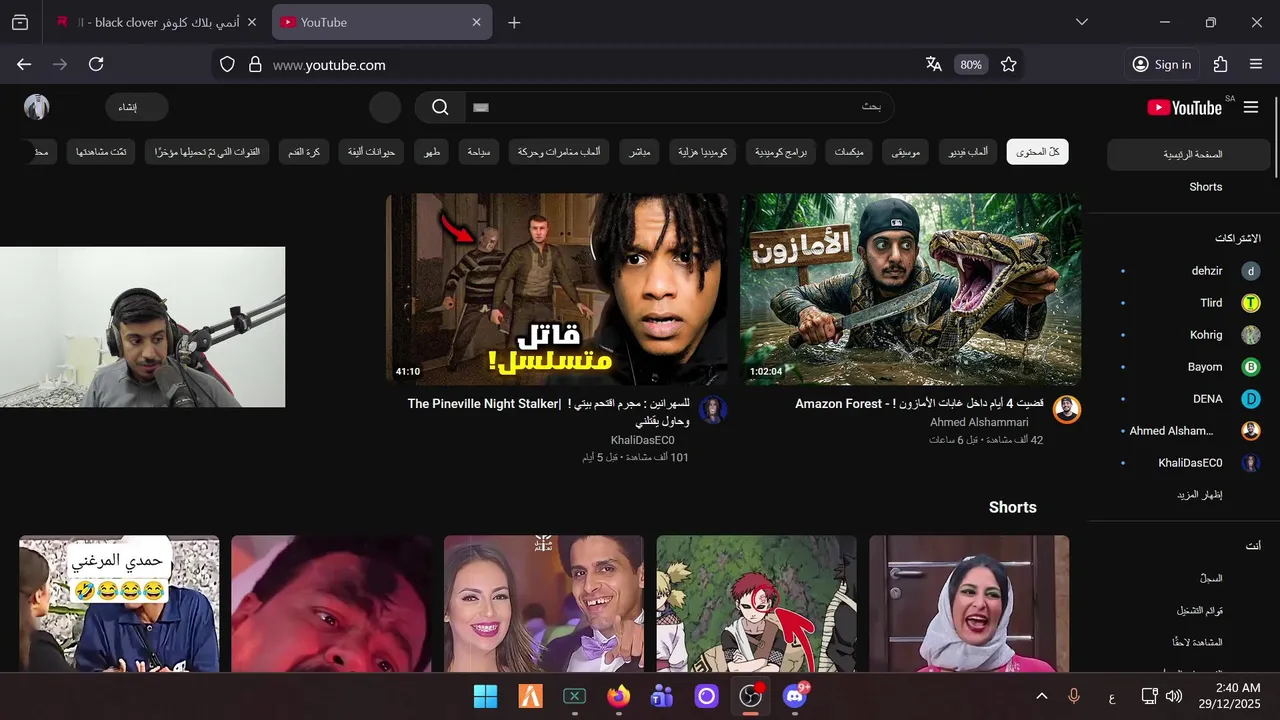Click the volume icon in the system tray
1280x720 pixels.
(1174, 696)
